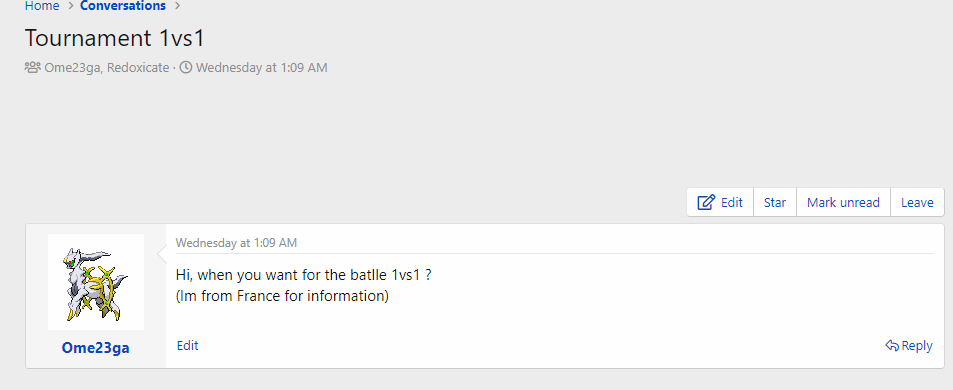Open the bold Ome23ga username under avatar
953x390 pixels.
coord(95,348)
